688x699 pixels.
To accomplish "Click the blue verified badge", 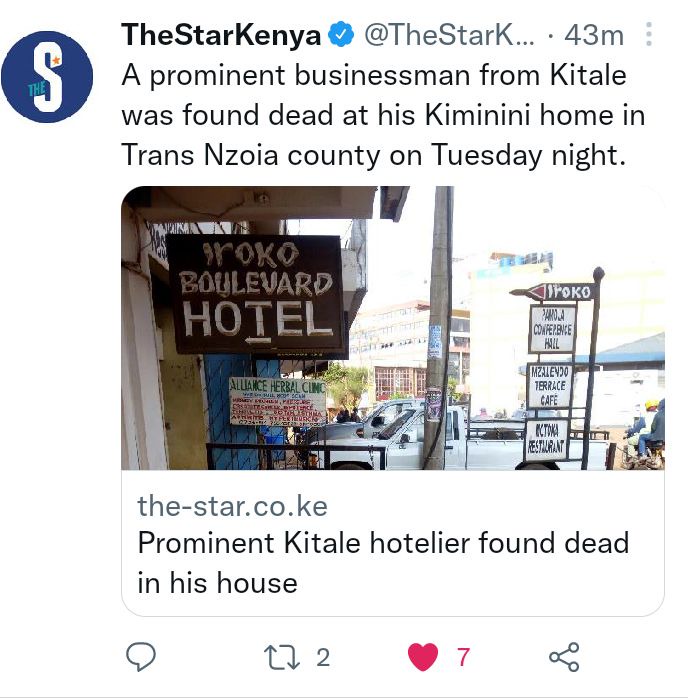I will [341, 35].
